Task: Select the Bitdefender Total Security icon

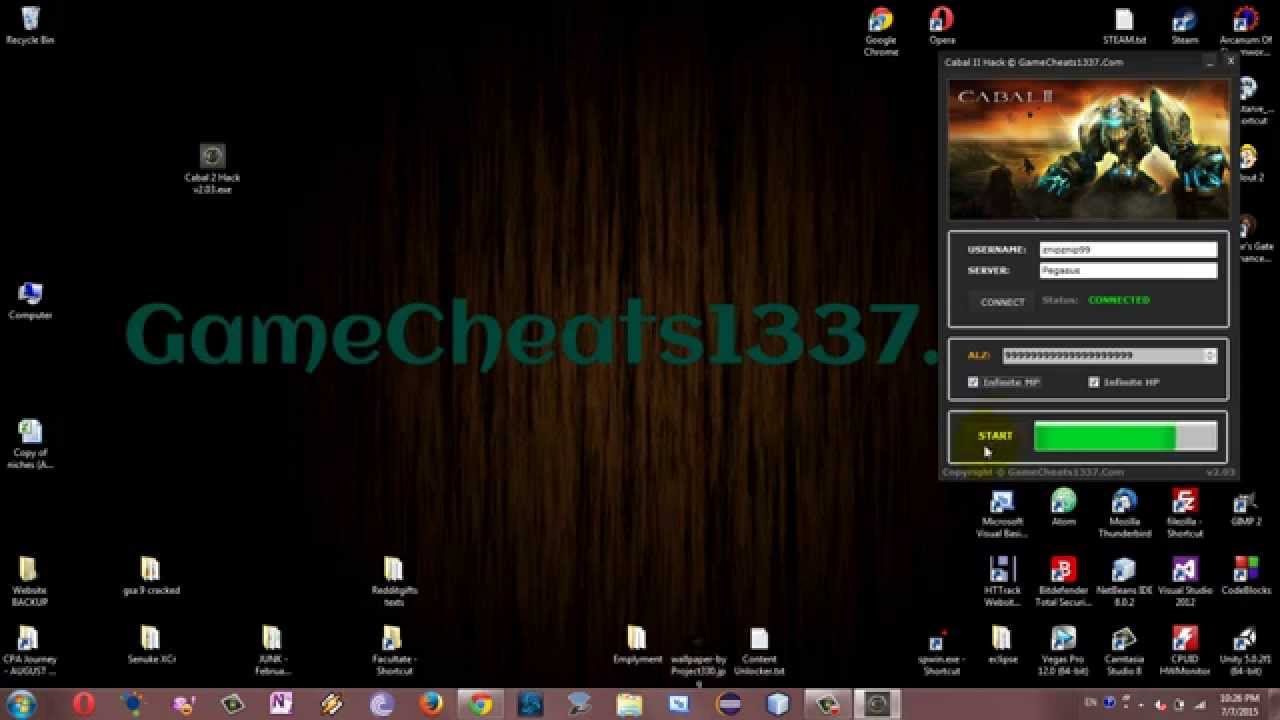Action: click(1064, 582)
